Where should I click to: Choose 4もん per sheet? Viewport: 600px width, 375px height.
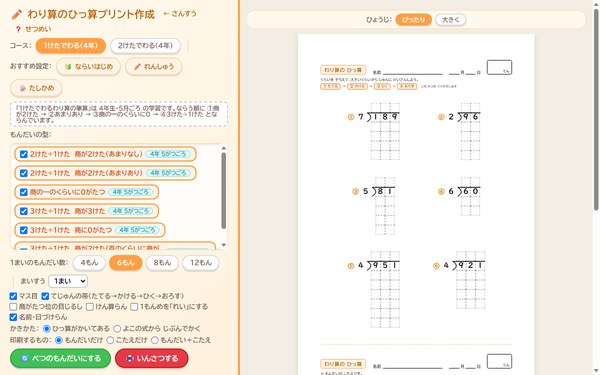[x=89, y=263]
